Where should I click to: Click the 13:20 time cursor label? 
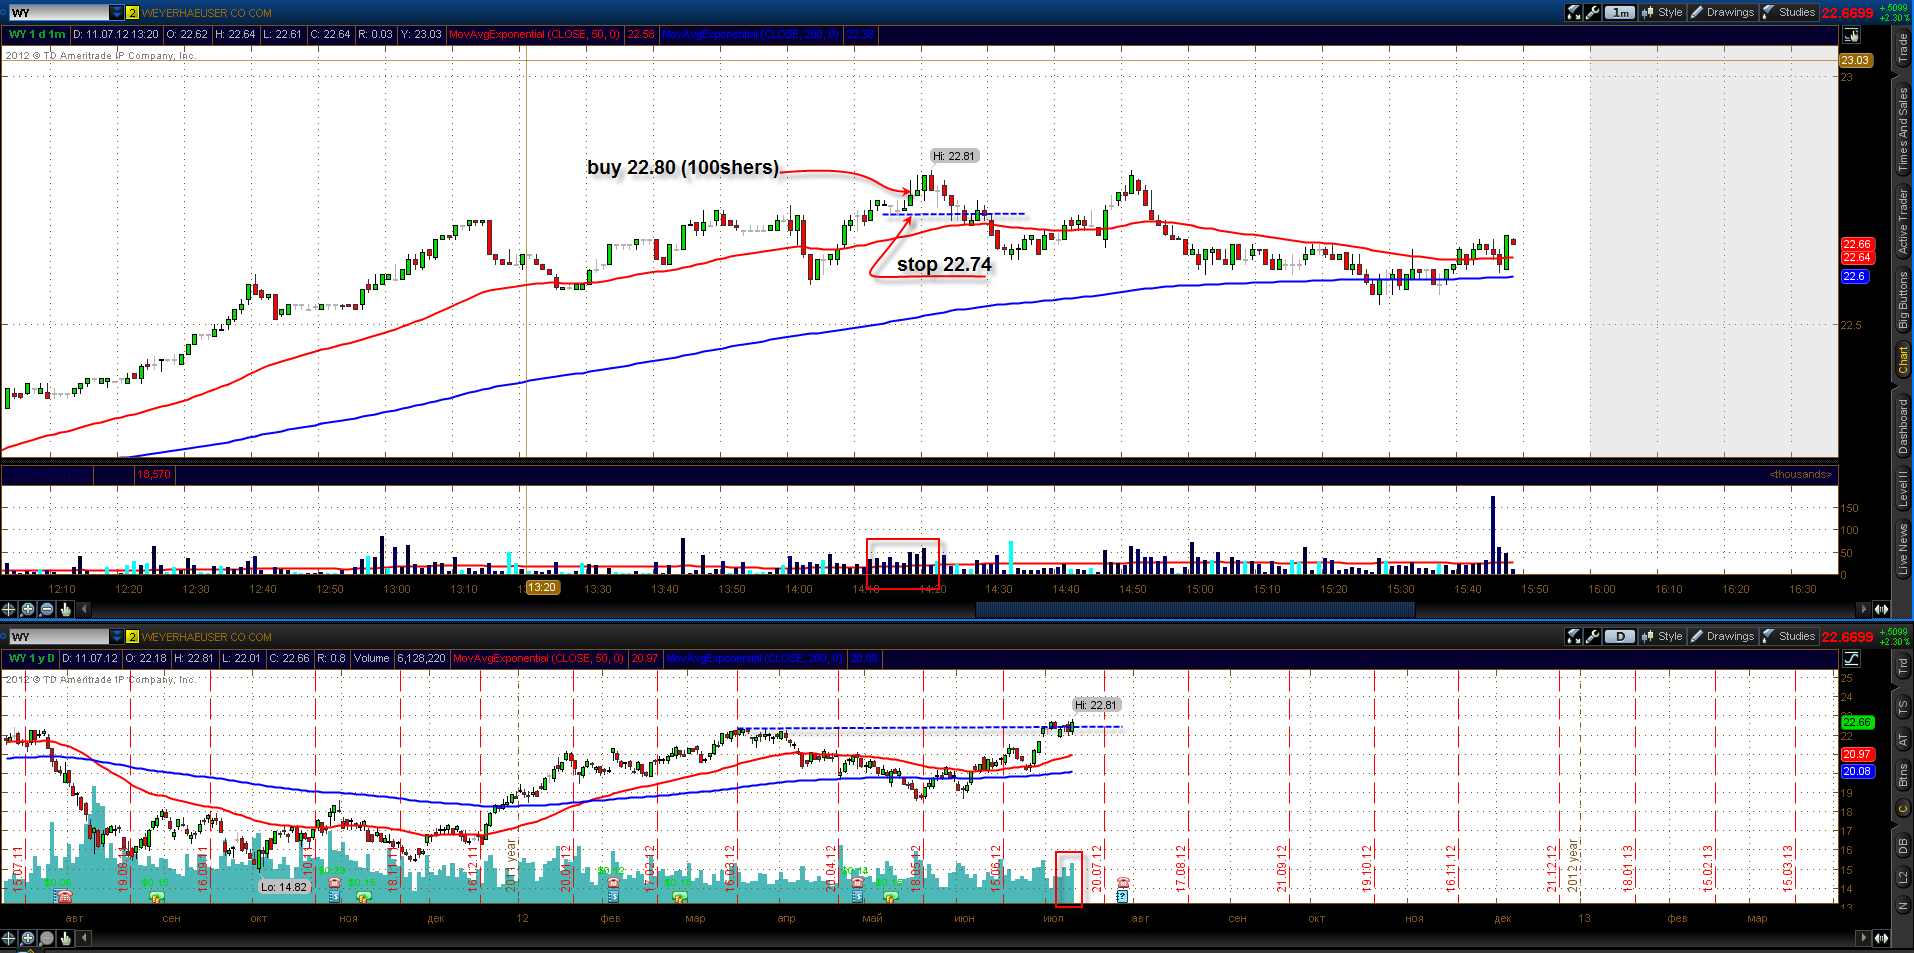point(542,588)
